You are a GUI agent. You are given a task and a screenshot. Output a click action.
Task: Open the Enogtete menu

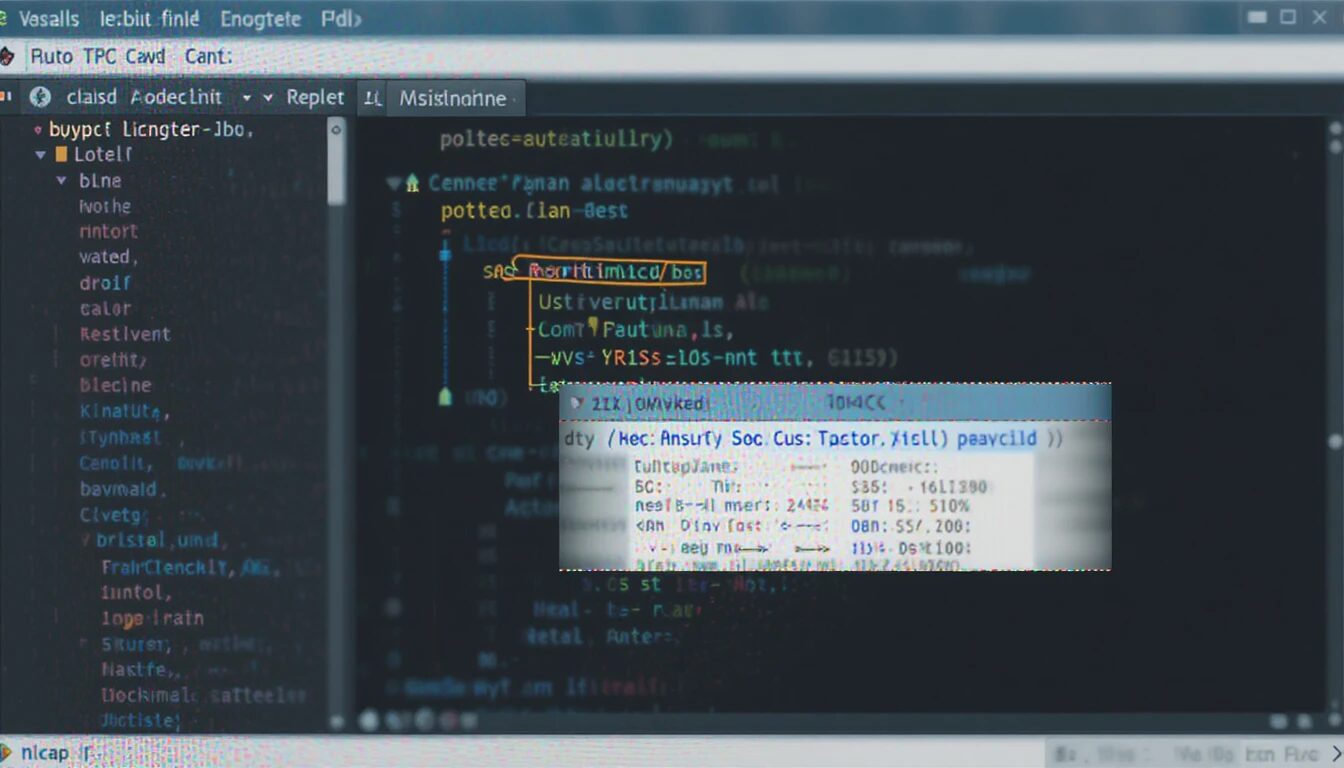[x=262, y=19]
